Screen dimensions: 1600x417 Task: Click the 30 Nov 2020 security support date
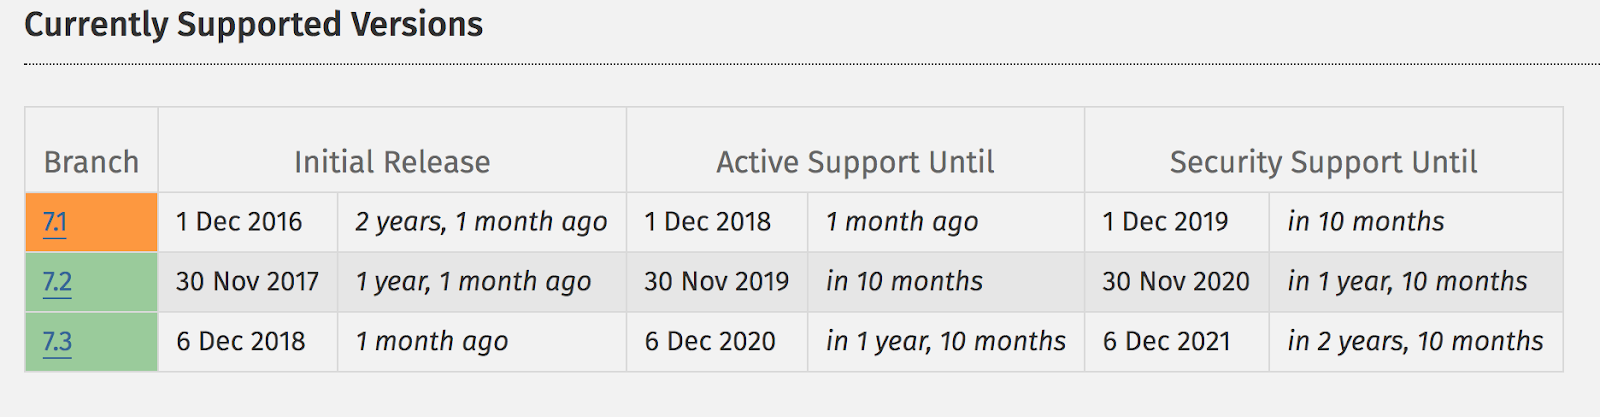coord(1176,282)
